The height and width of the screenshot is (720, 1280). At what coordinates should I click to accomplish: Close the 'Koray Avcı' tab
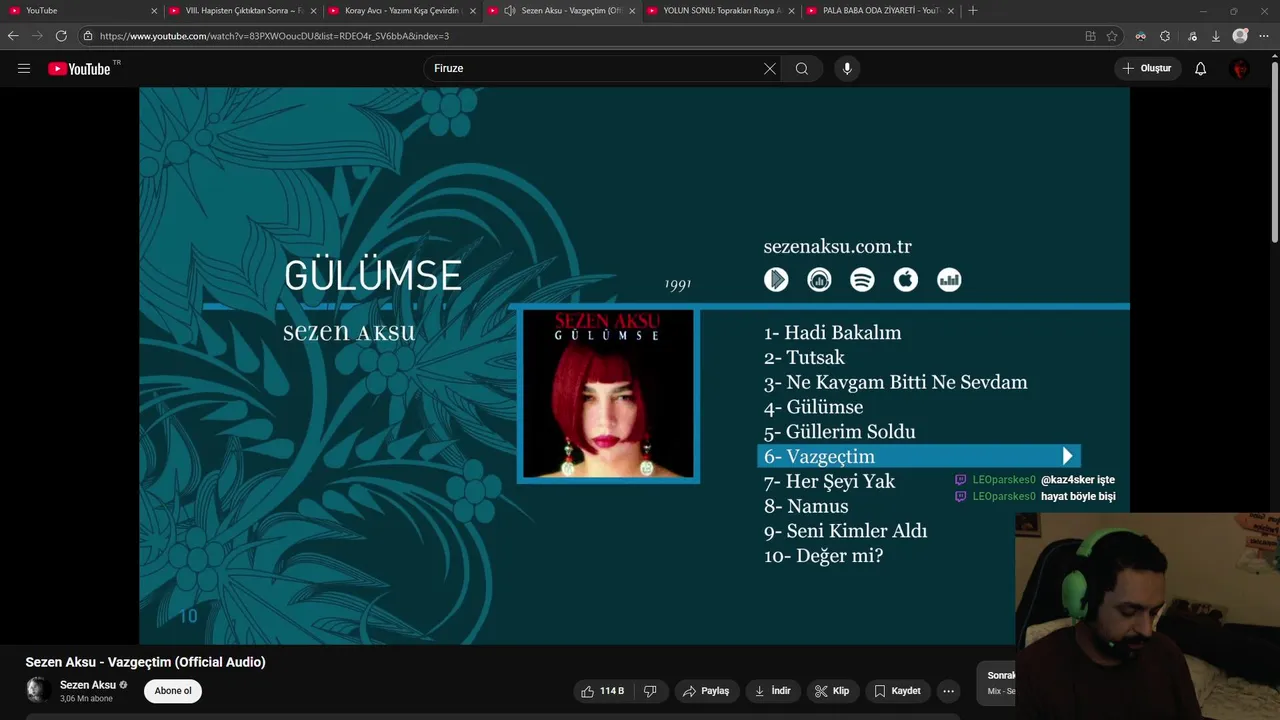472,10
